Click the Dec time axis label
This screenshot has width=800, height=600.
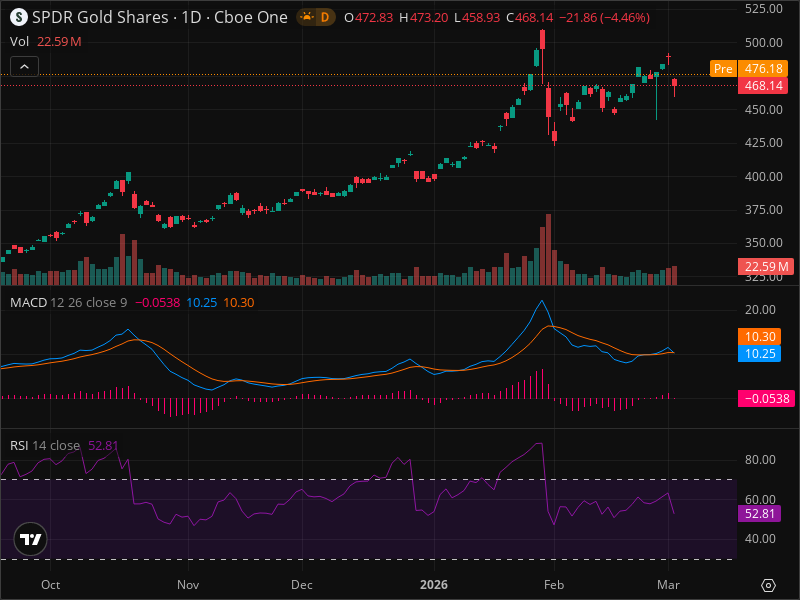click(x=302, y=585)
